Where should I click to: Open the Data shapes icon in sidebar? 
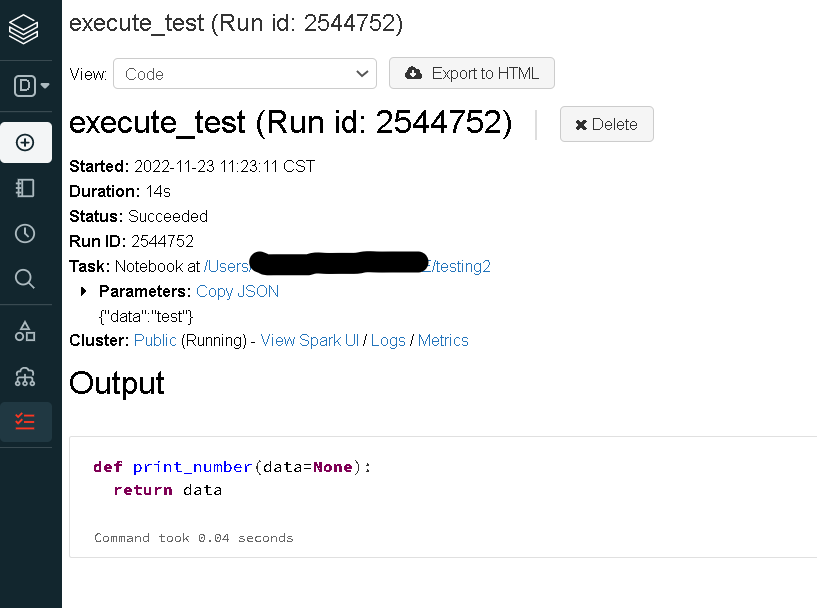(x=26, y=331)
